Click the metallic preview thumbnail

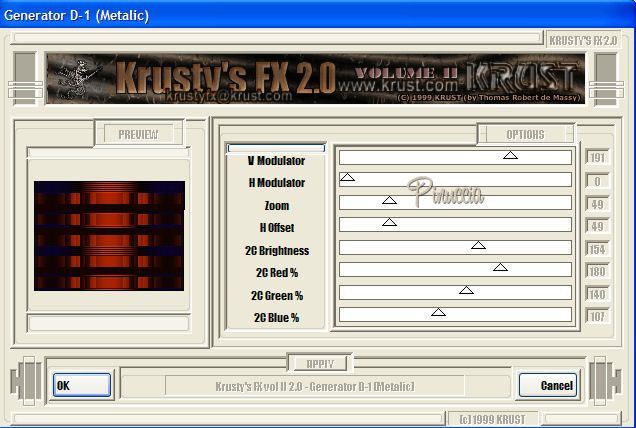(x=109, y=236)
